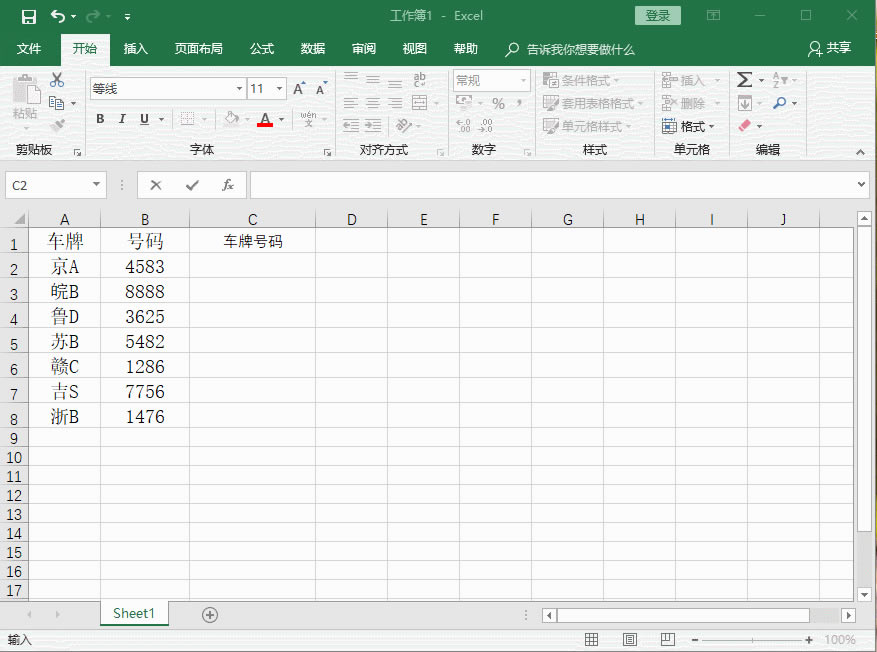Toggle Bold formatting
877x652 pixels.
point(100,119)
